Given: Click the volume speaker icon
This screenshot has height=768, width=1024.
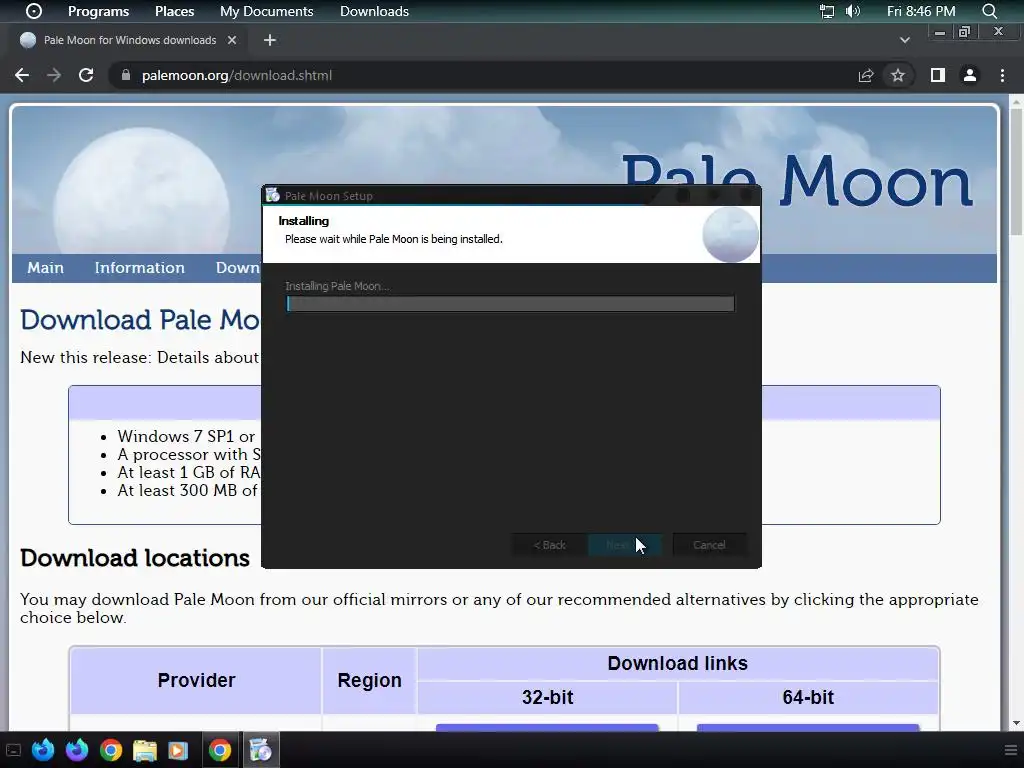Looking at the screenshot, I should coord(852,11).
